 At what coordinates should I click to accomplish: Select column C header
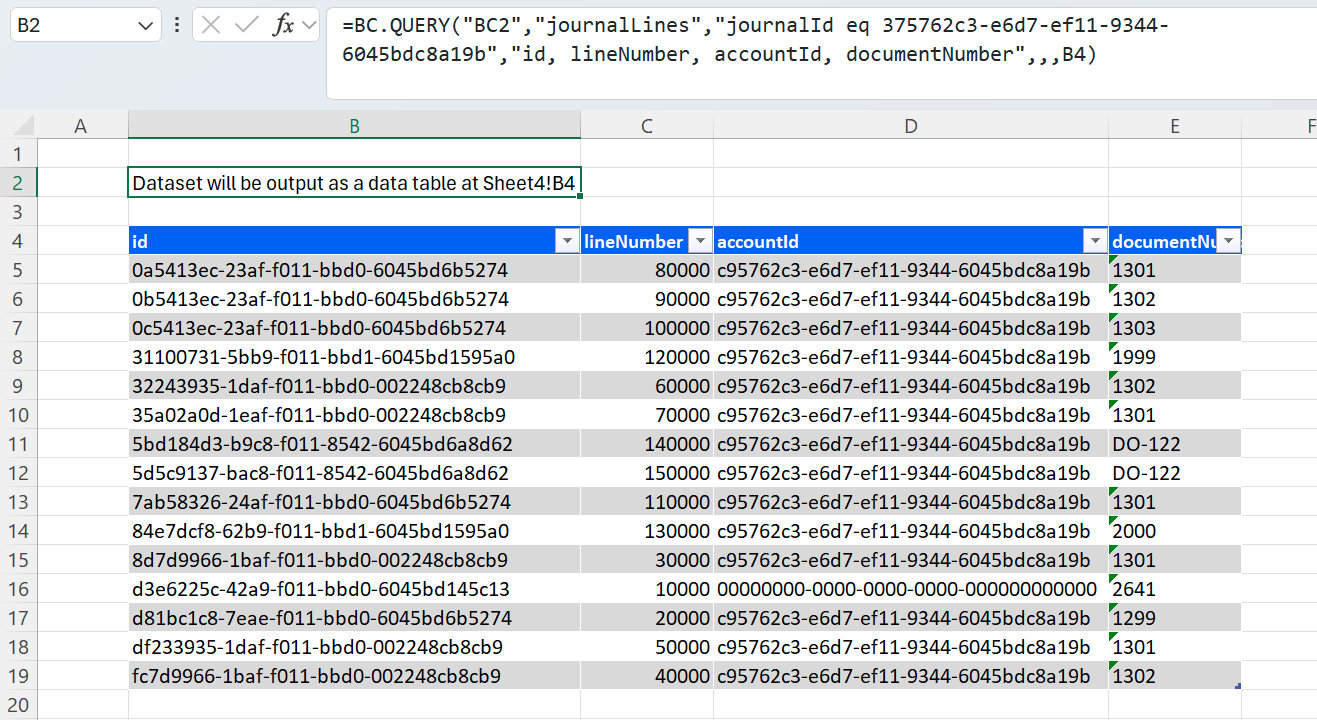647,126
